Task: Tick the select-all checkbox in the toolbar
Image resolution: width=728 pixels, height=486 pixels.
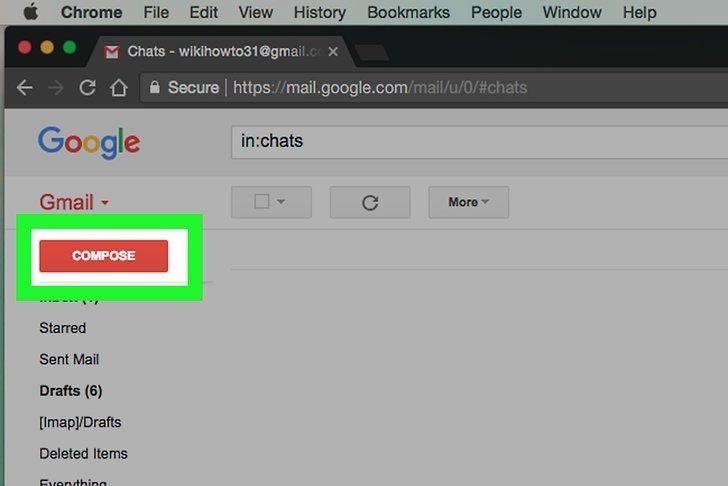Action: 262,201
